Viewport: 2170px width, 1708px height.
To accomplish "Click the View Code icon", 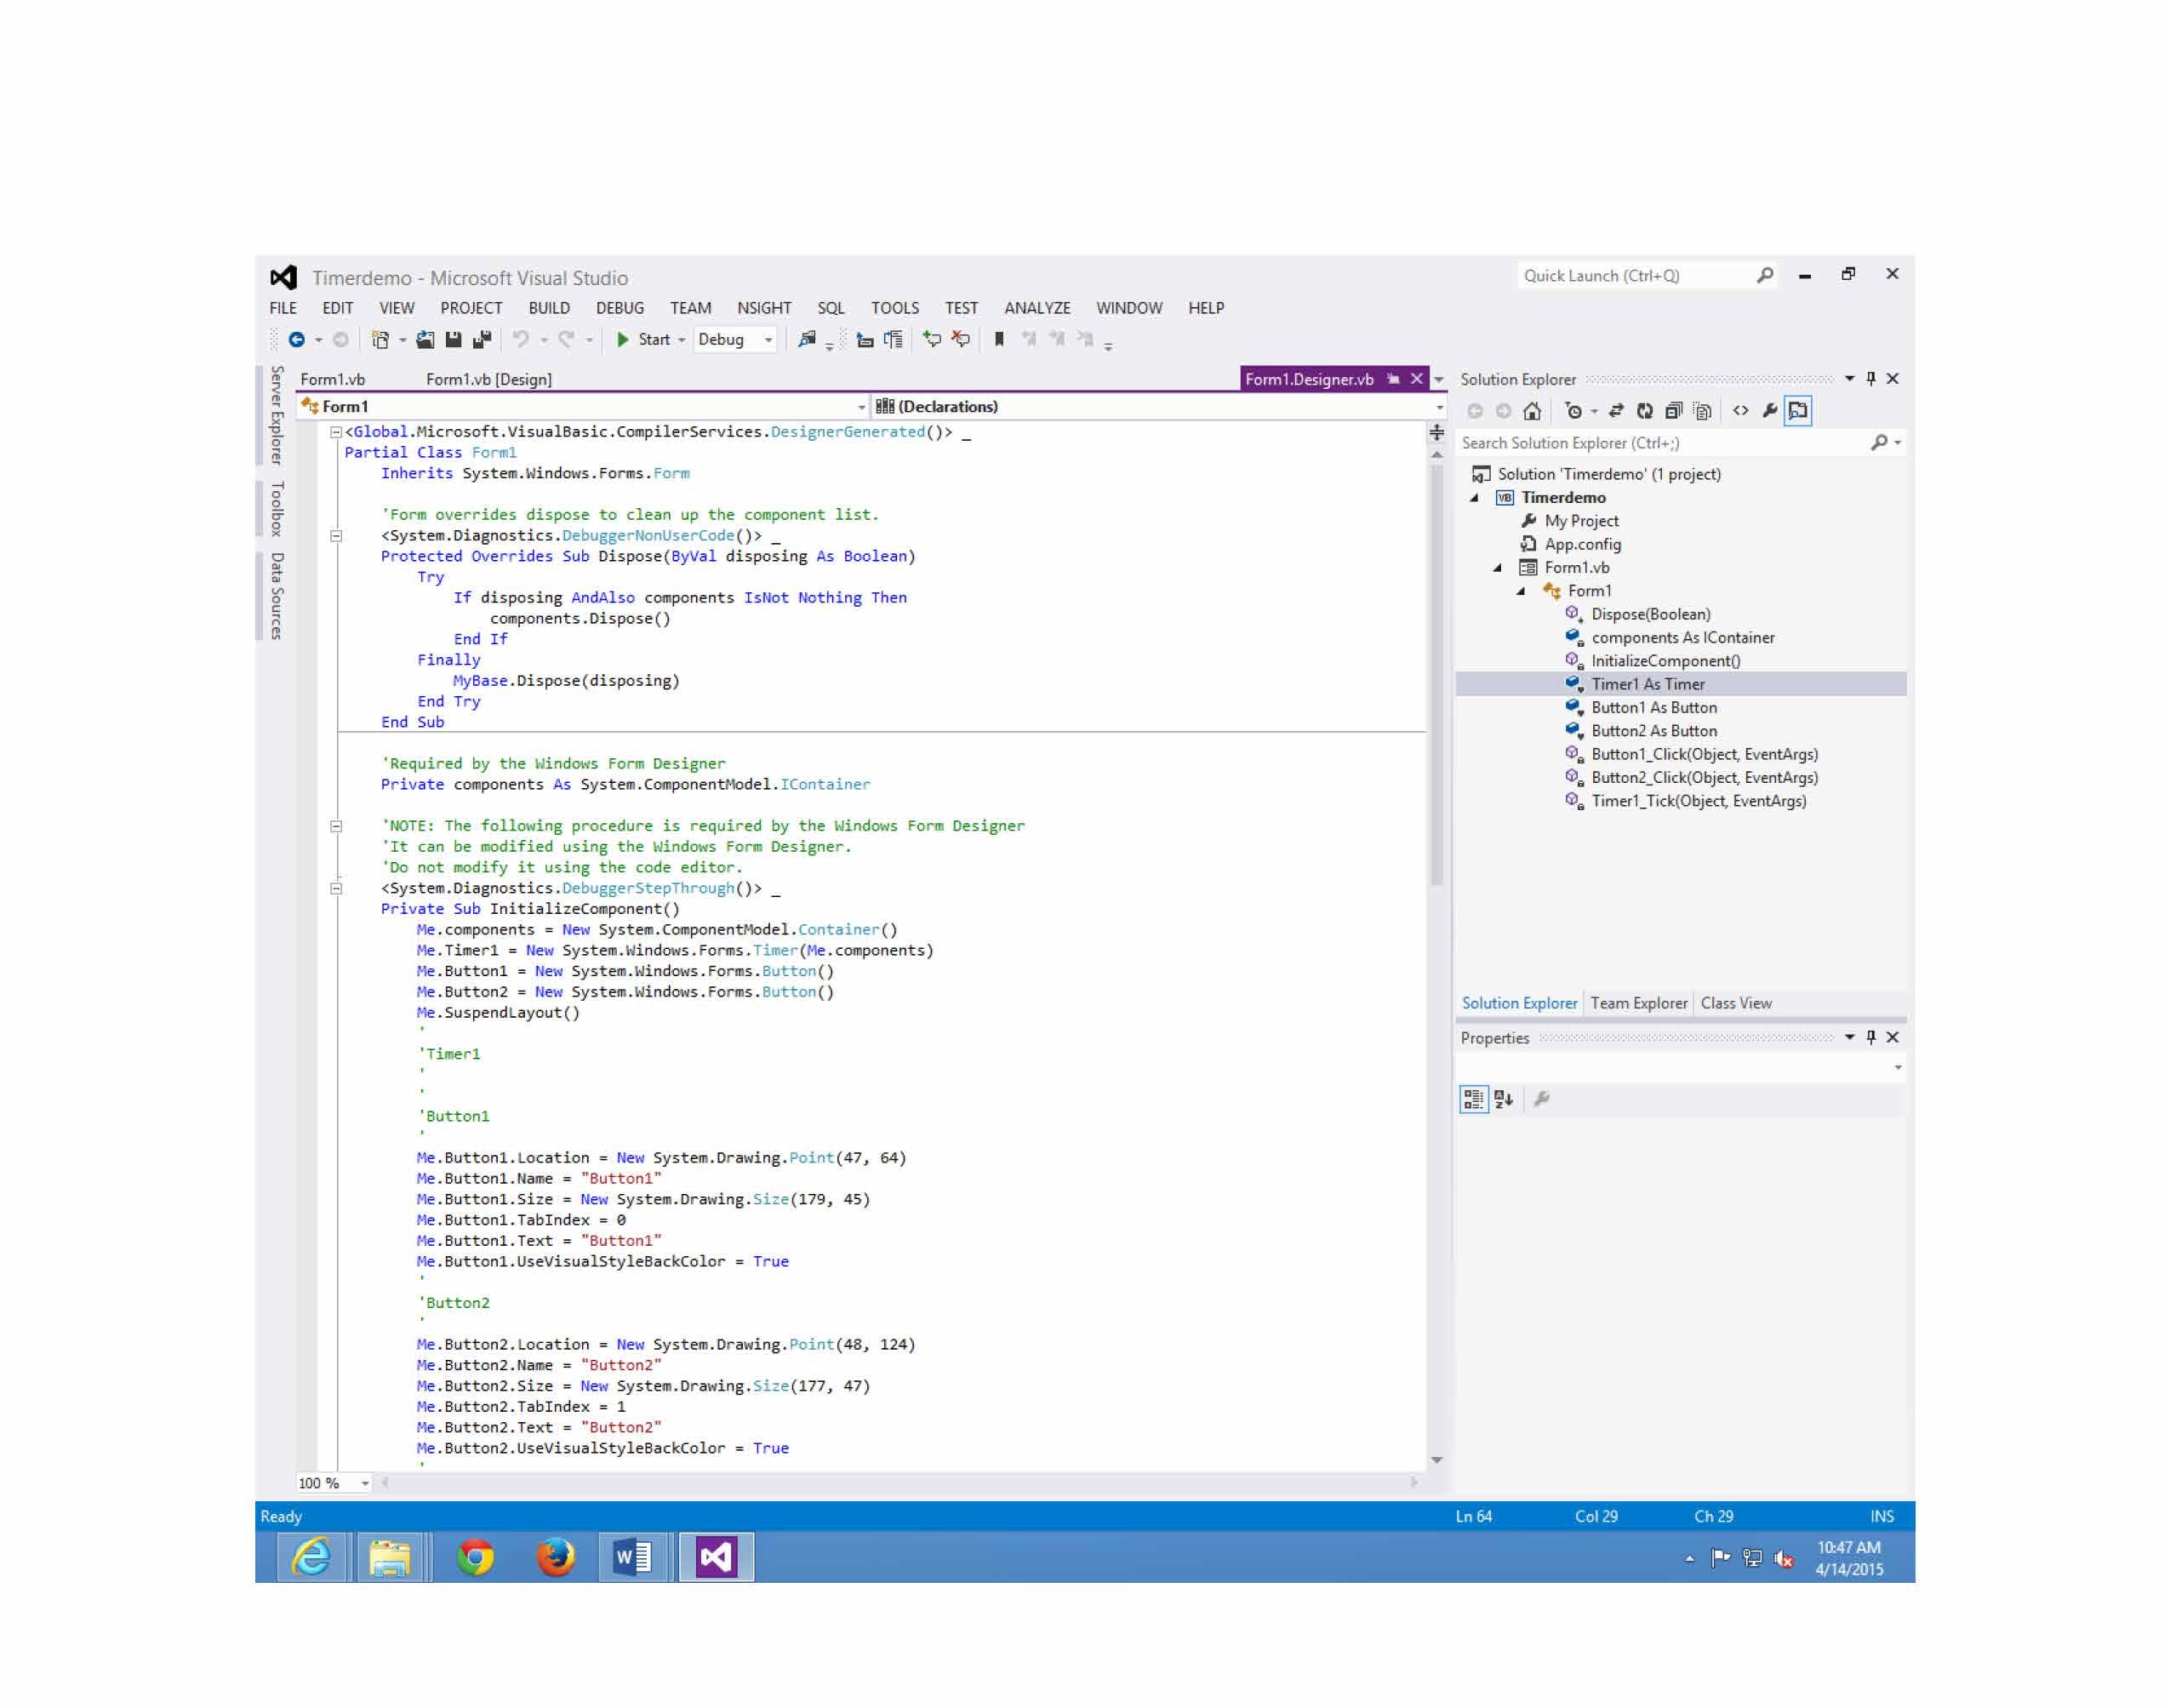I will click(1741, 411).
